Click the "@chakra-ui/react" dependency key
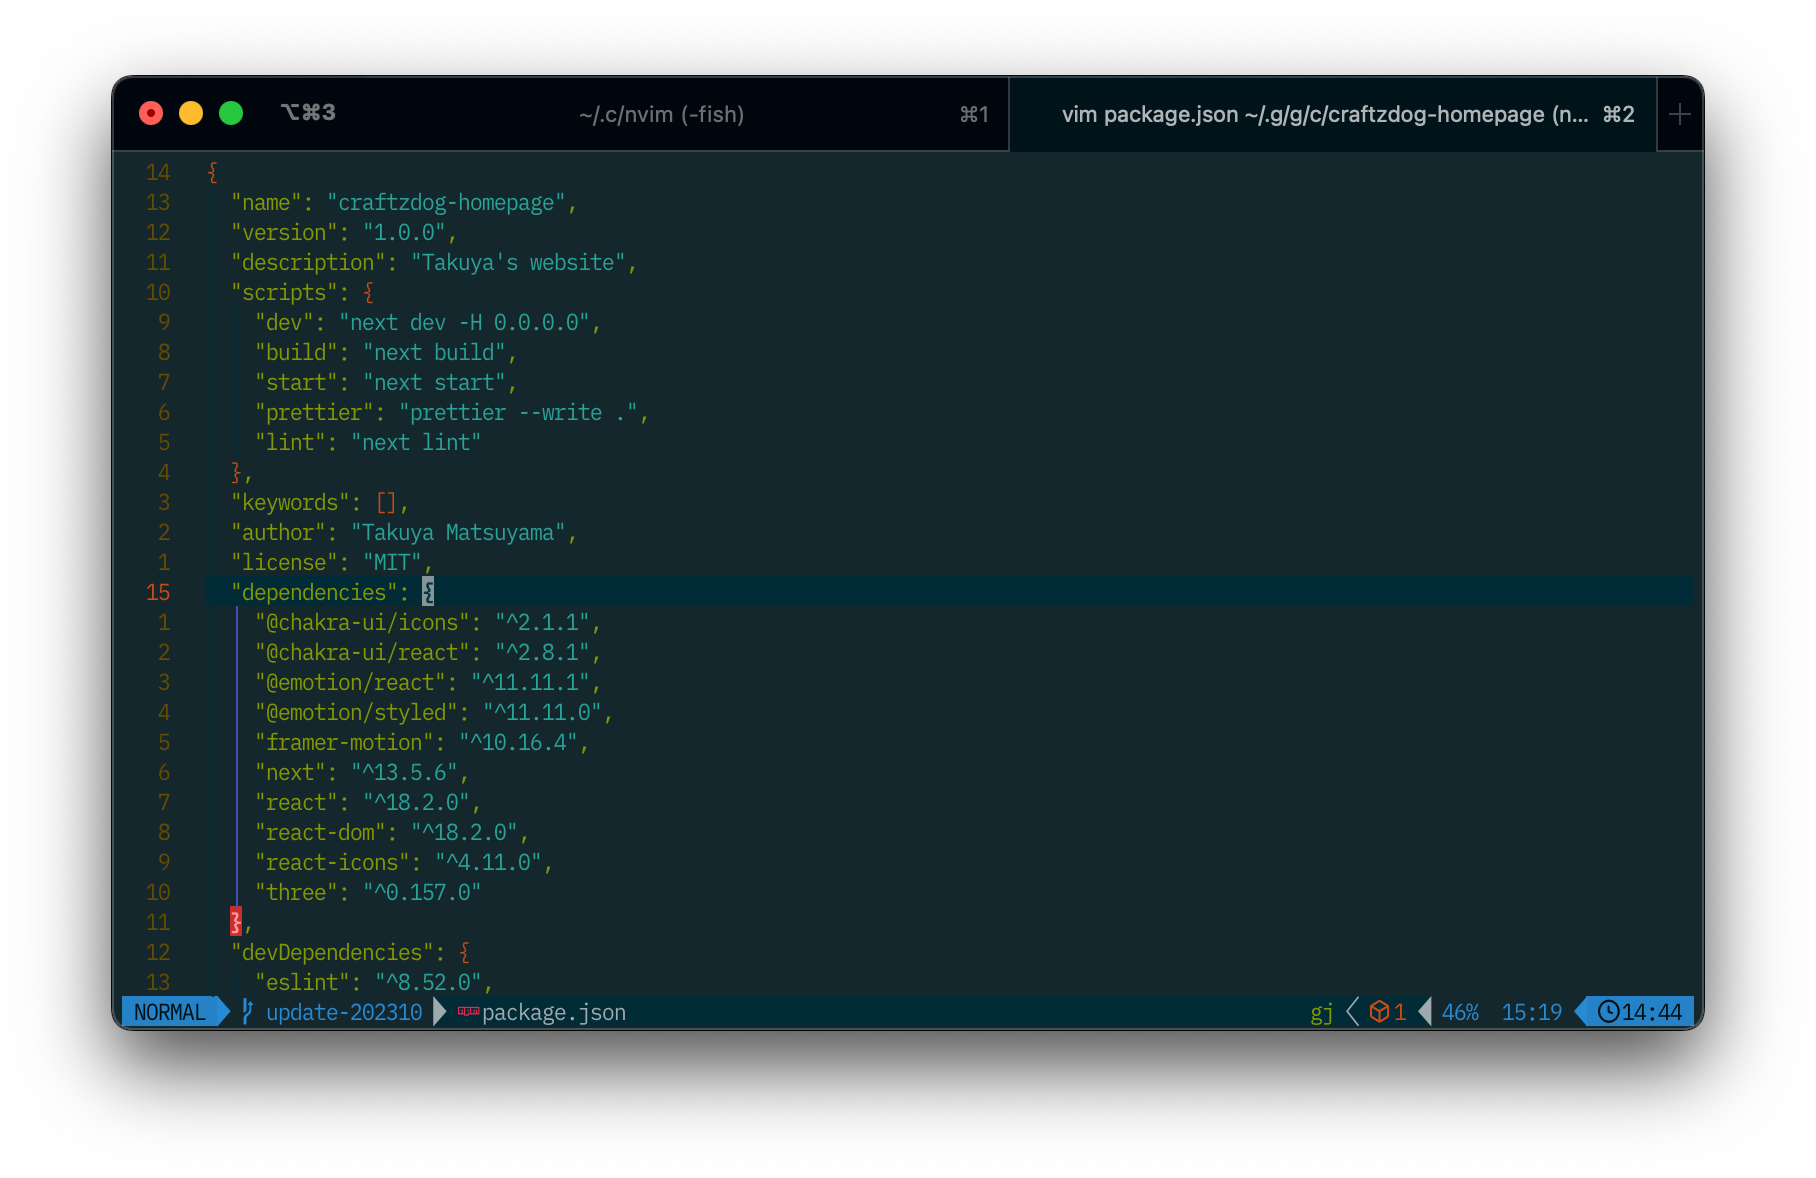 point(362,652)
